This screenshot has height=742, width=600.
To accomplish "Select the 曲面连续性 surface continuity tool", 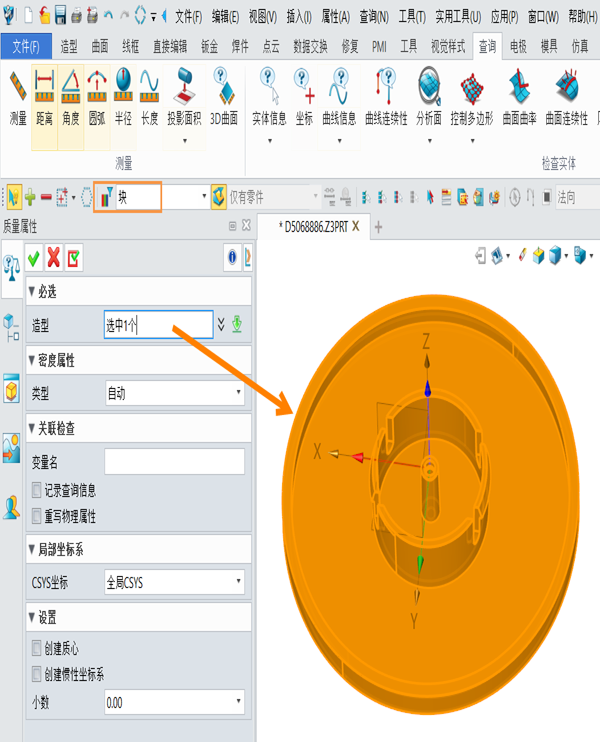I will (x=567, y=98).
